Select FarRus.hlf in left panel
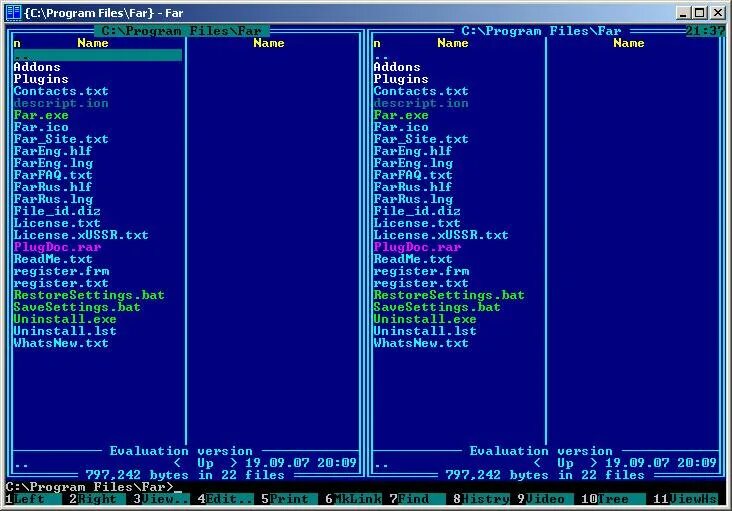Screen dimensions: 732x511 53,187
